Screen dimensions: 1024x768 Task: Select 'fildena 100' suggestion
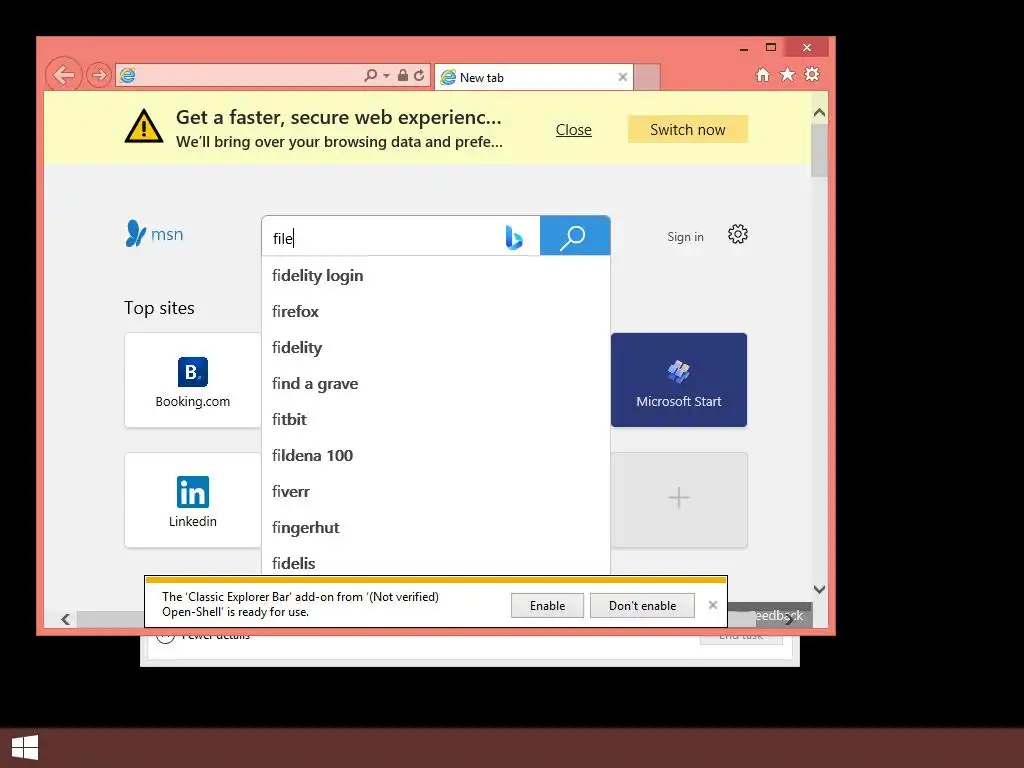(436, 455)
